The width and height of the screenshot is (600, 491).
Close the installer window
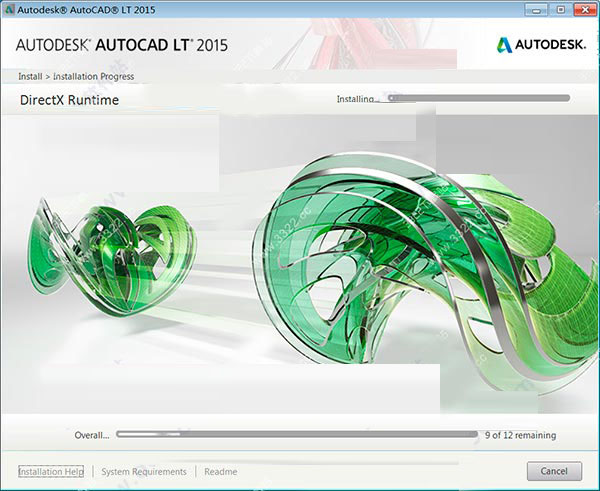[585, 10]
